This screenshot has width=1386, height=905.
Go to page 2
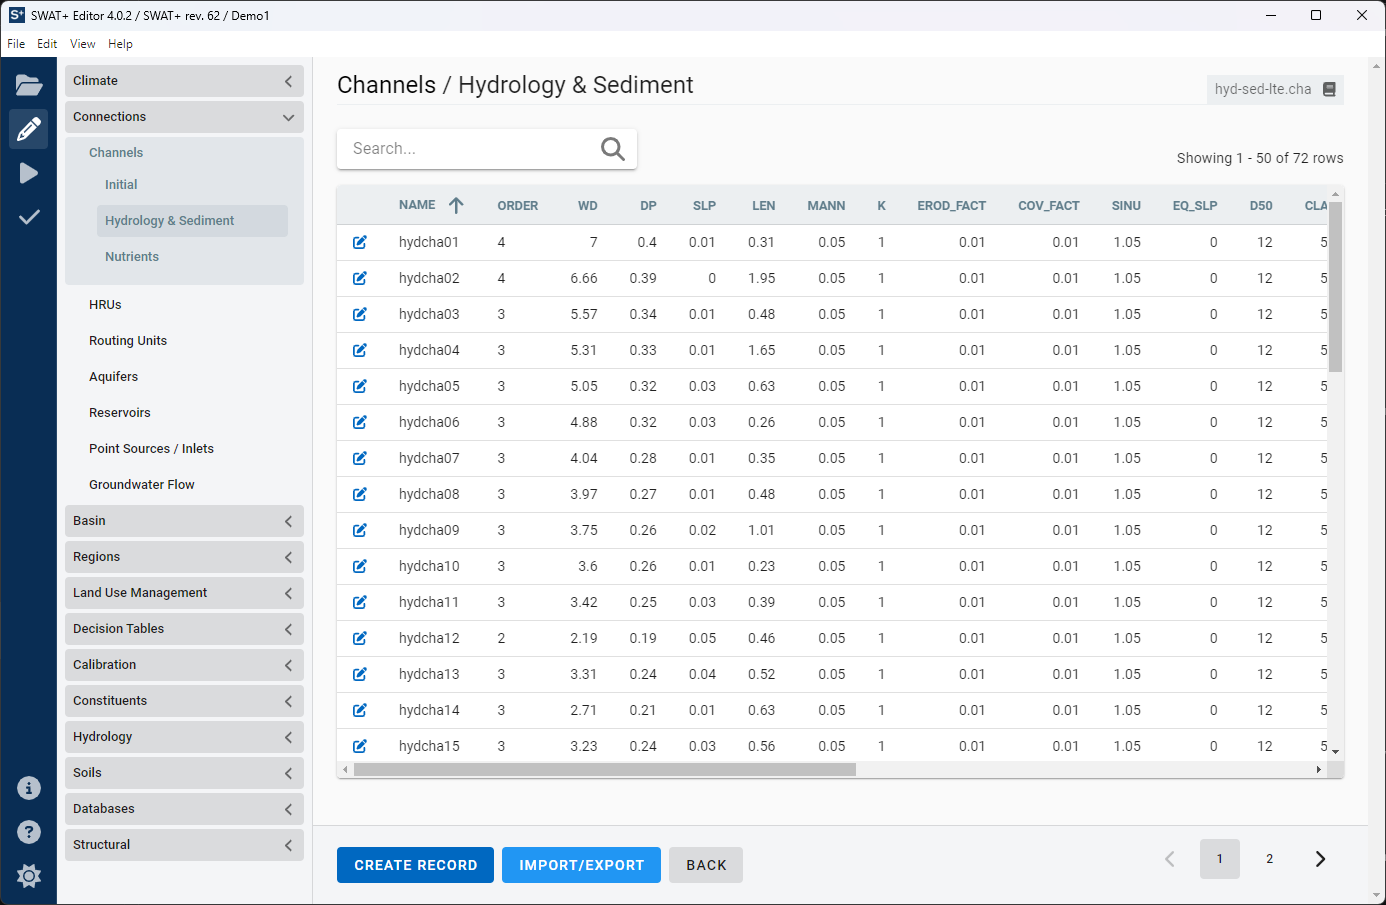(x=1270, y=859)
